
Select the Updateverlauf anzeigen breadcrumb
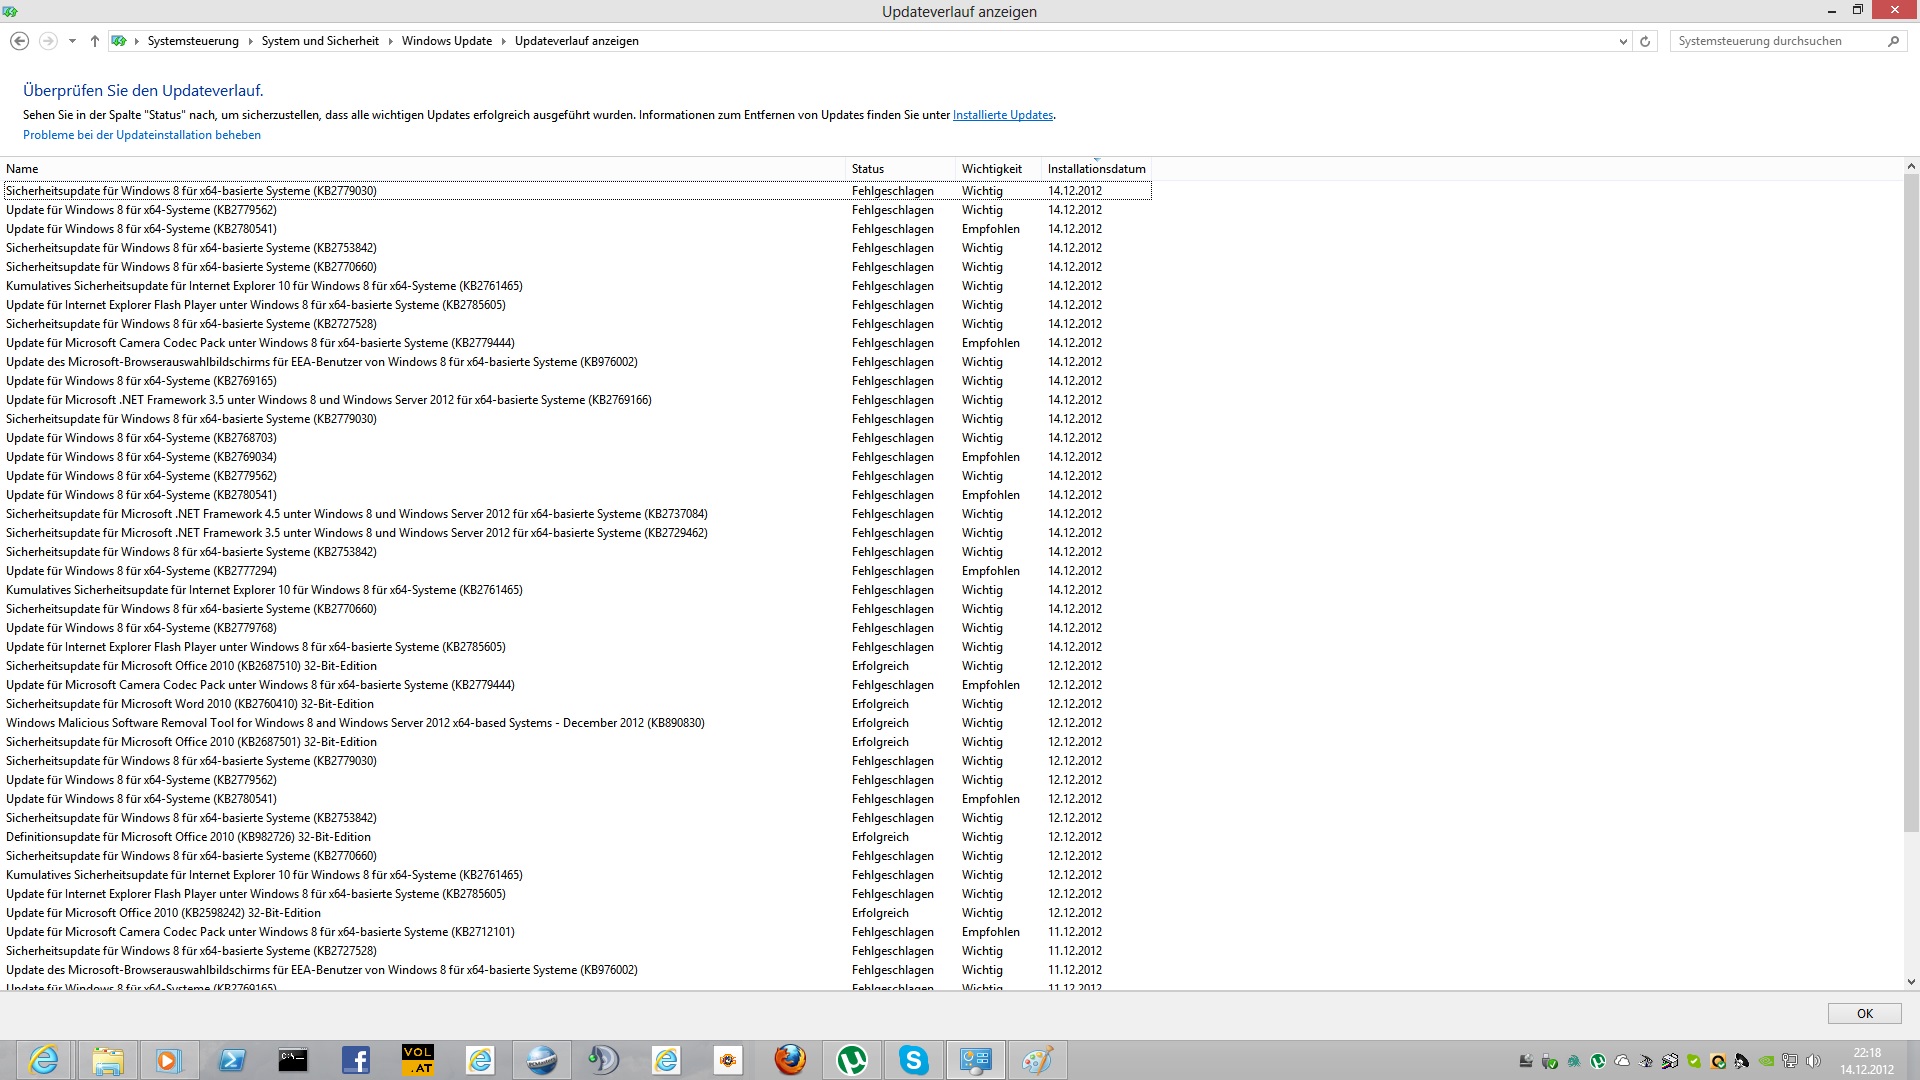(577, 41)
